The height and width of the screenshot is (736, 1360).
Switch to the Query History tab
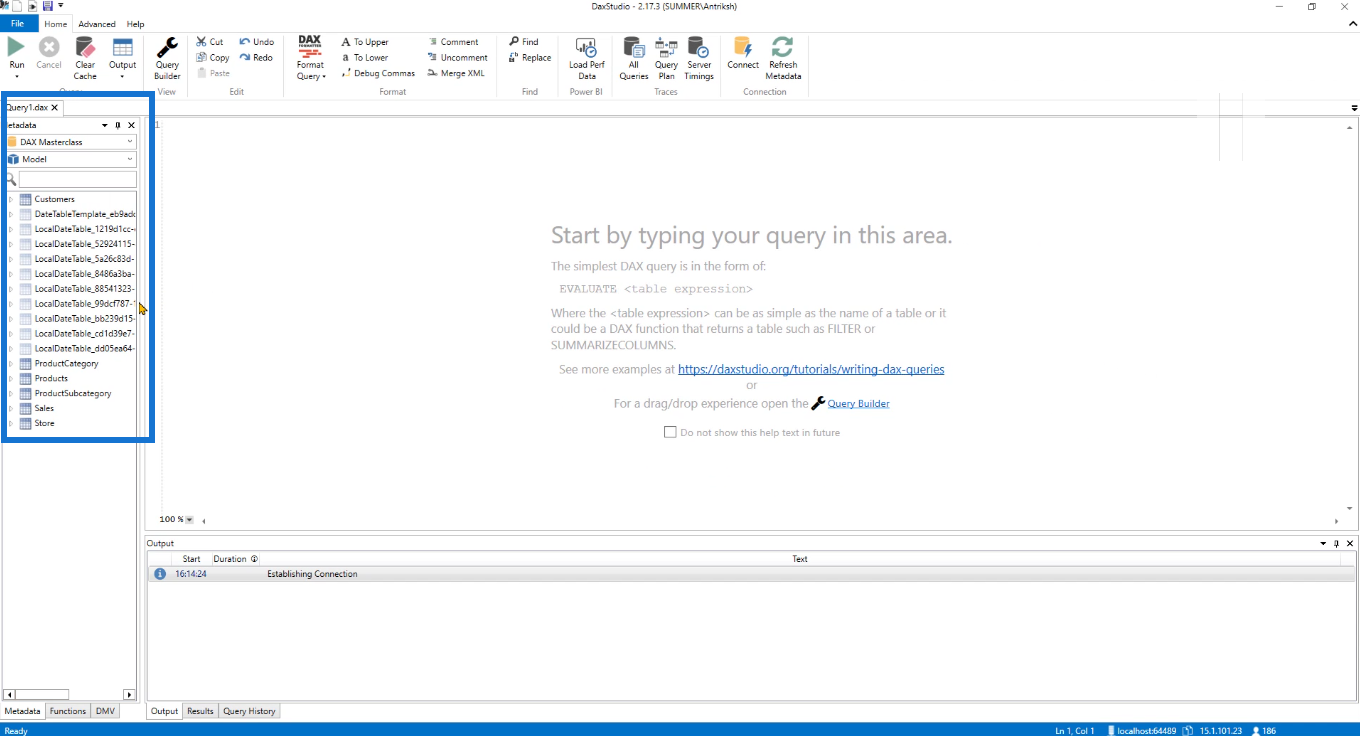tap(249, 711)
